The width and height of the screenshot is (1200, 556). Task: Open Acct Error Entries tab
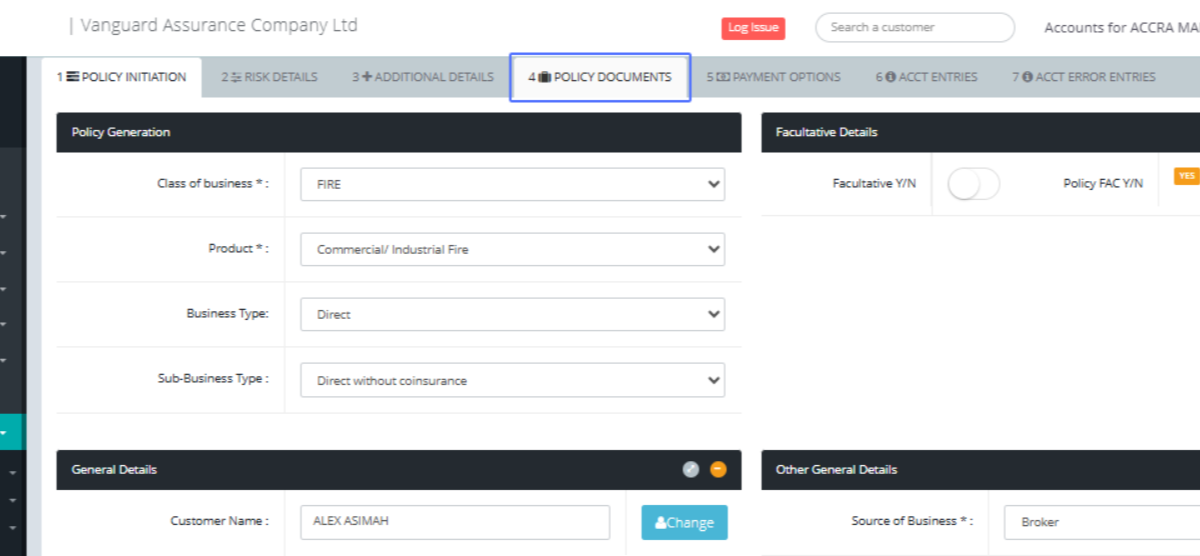pos(1083,77)
